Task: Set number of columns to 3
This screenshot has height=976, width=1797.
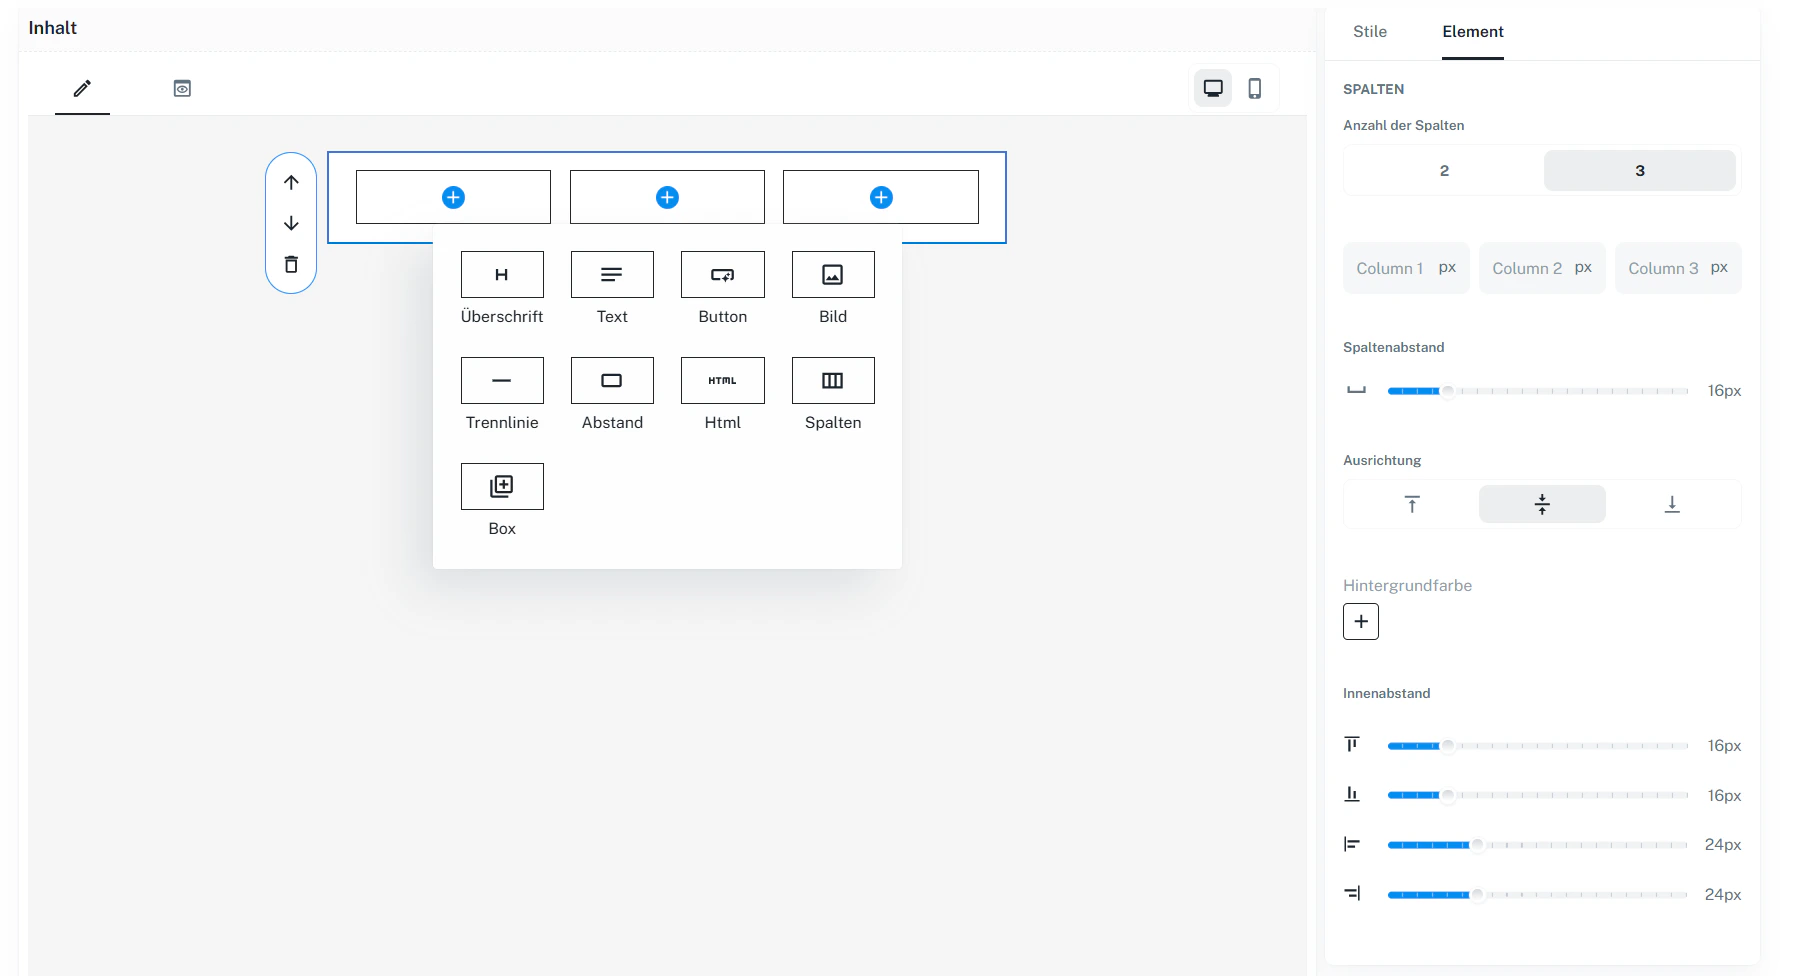Action: [1640, 170]
